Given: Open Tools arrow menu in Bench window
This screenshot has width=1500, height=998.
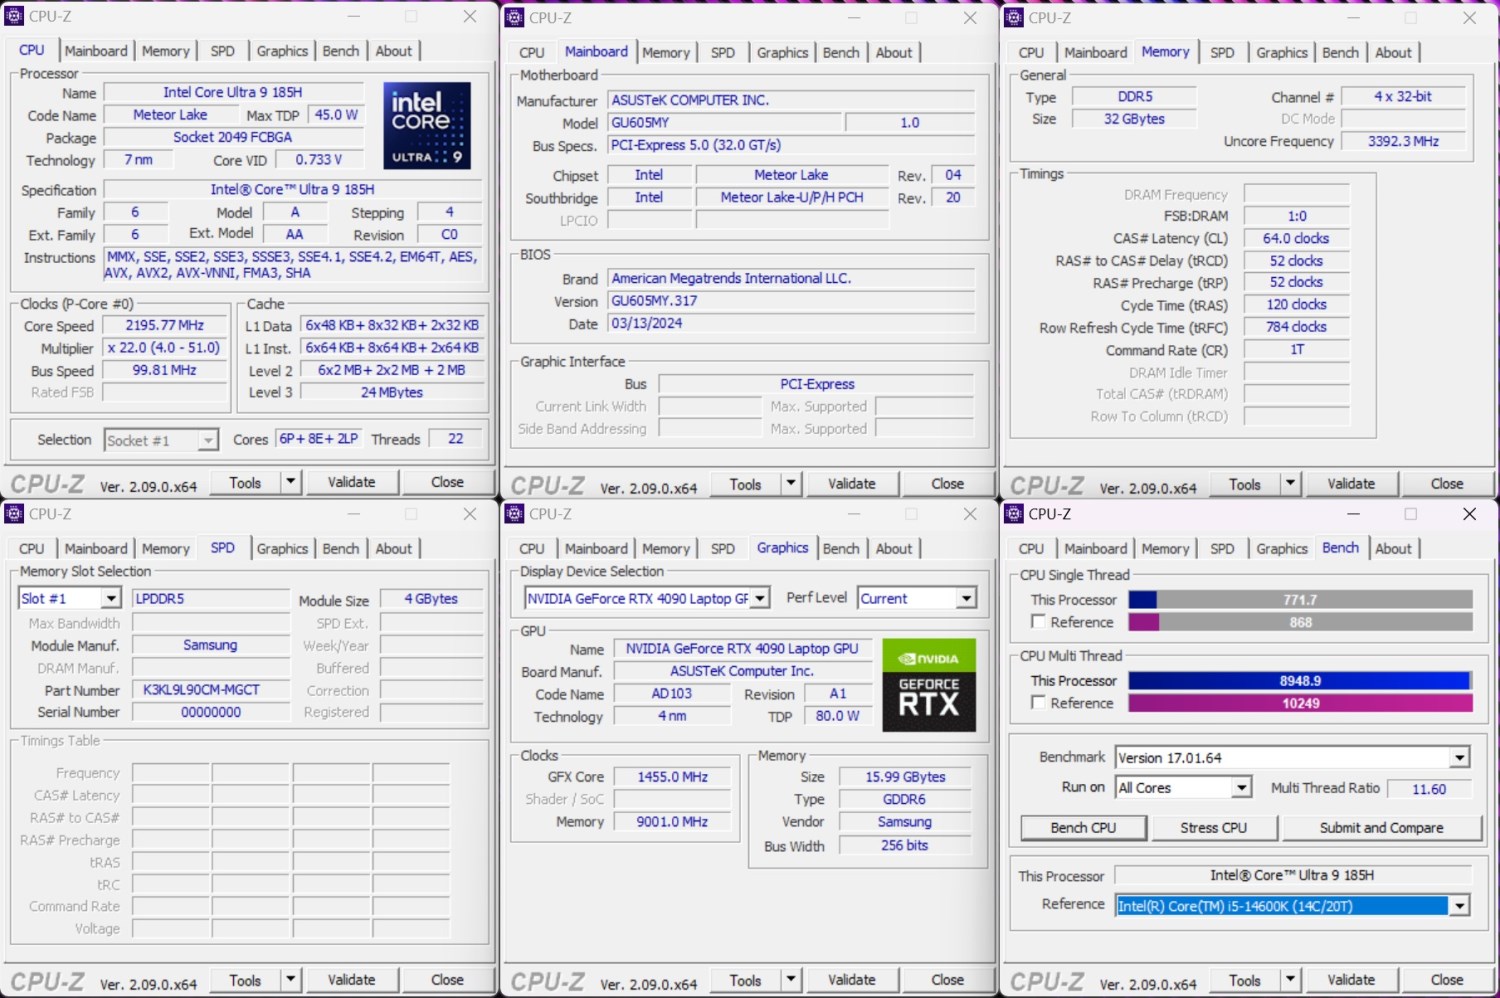Looking at the screenshot, I should pyautogui.click(x=1290, y=980).
